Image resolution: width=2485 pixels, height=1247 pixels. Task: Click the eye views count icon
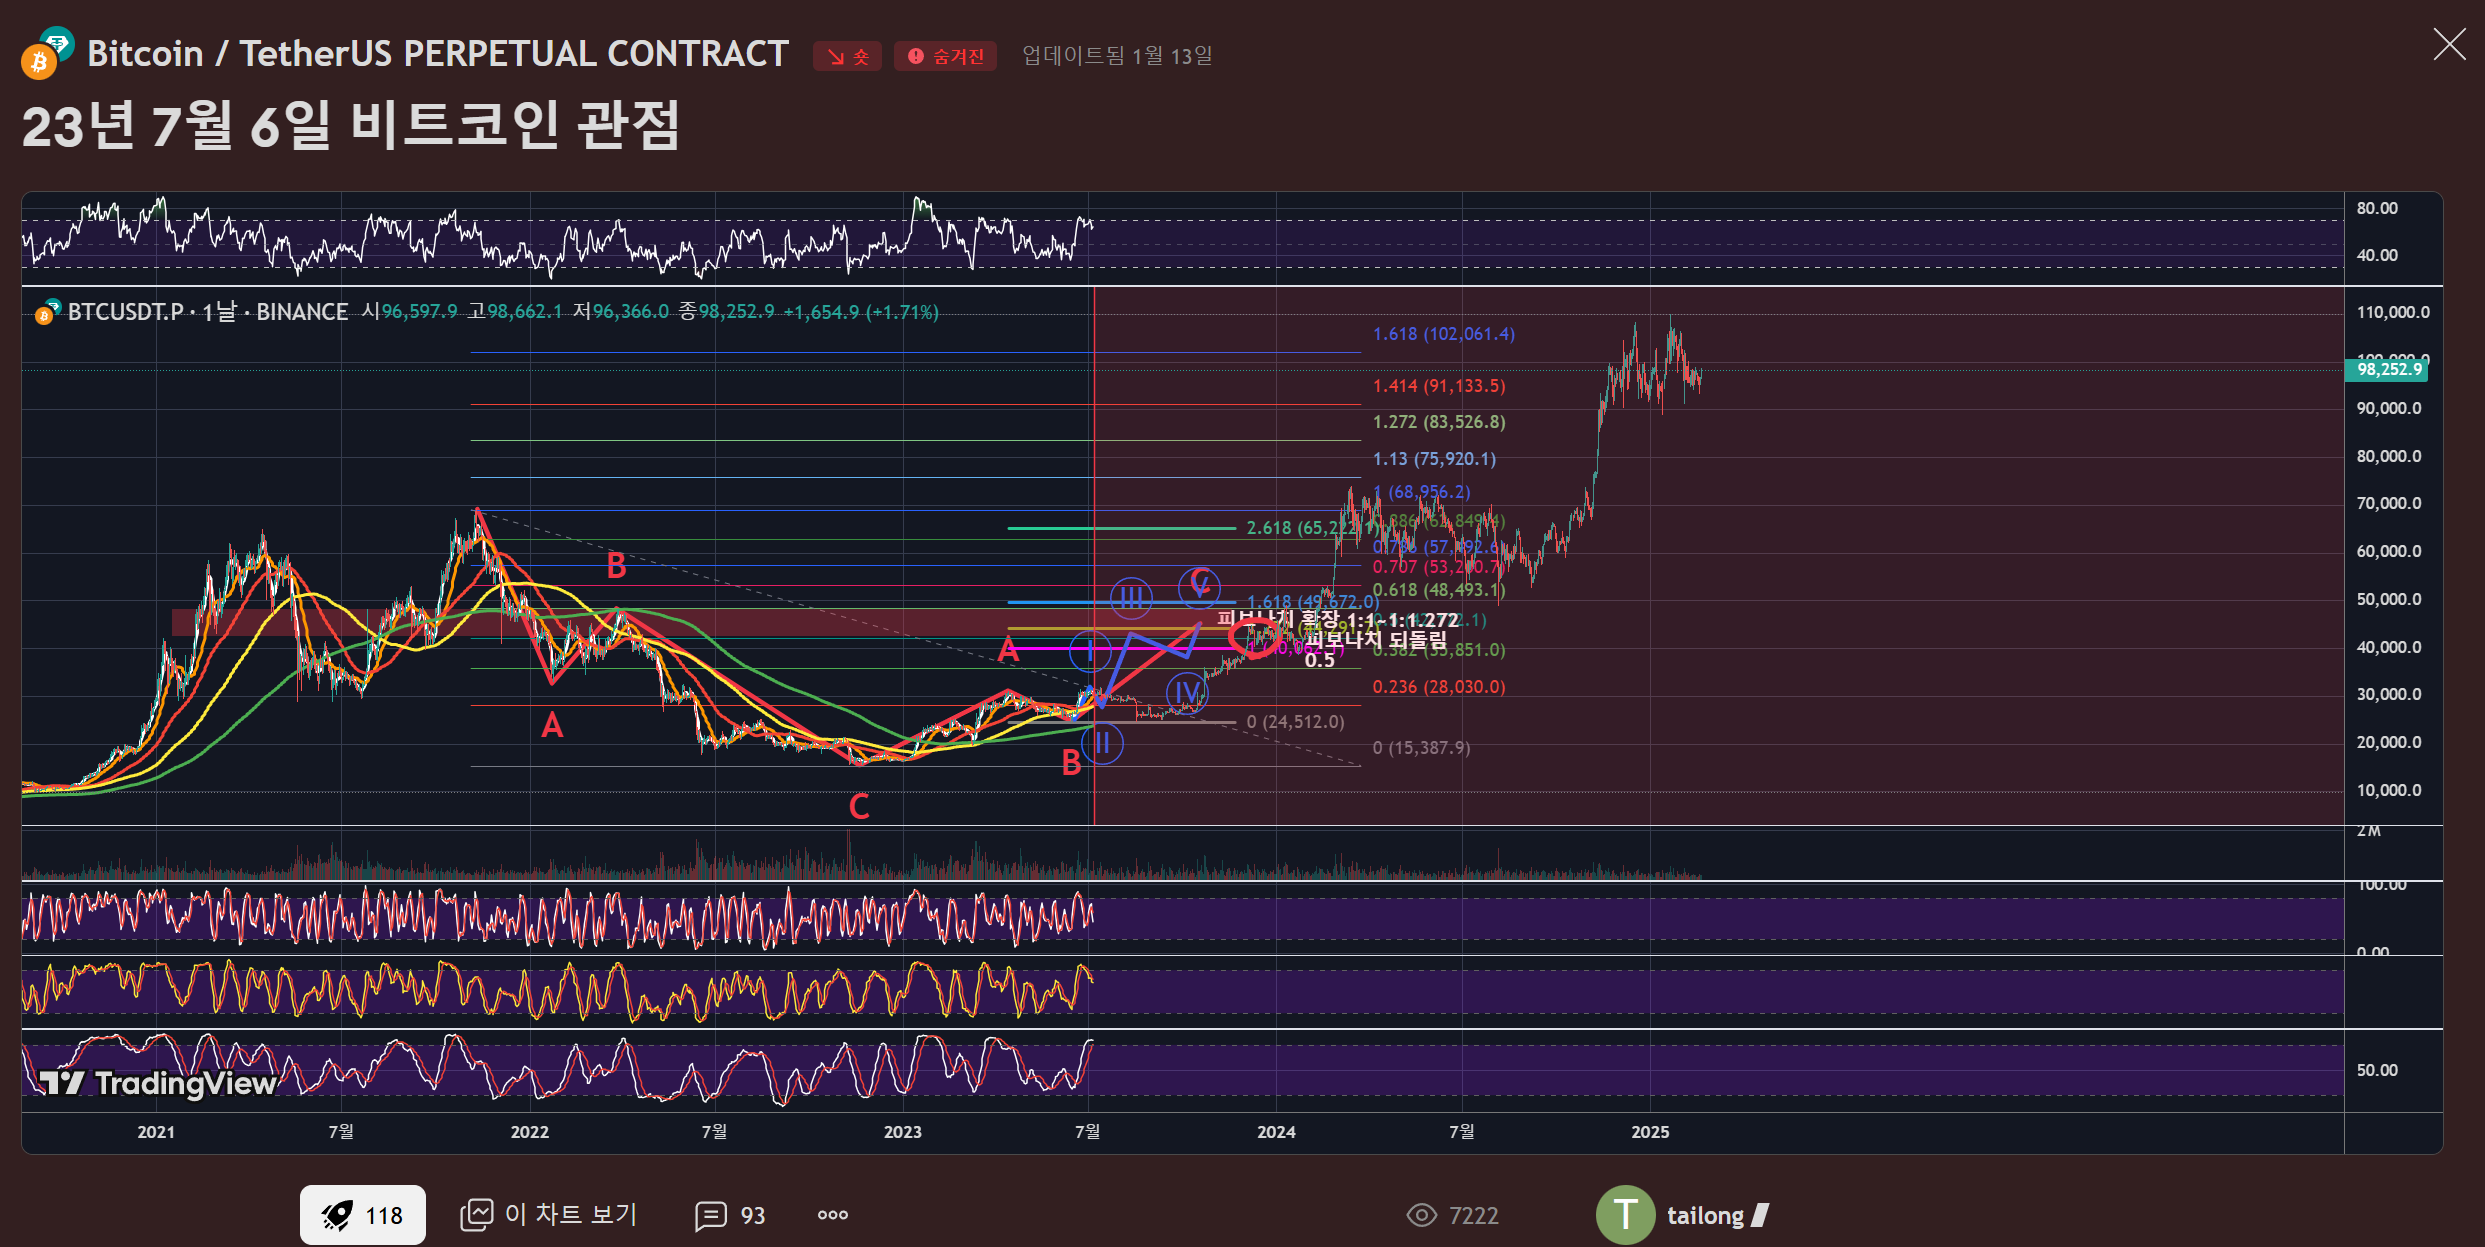pos(1421,1215)
